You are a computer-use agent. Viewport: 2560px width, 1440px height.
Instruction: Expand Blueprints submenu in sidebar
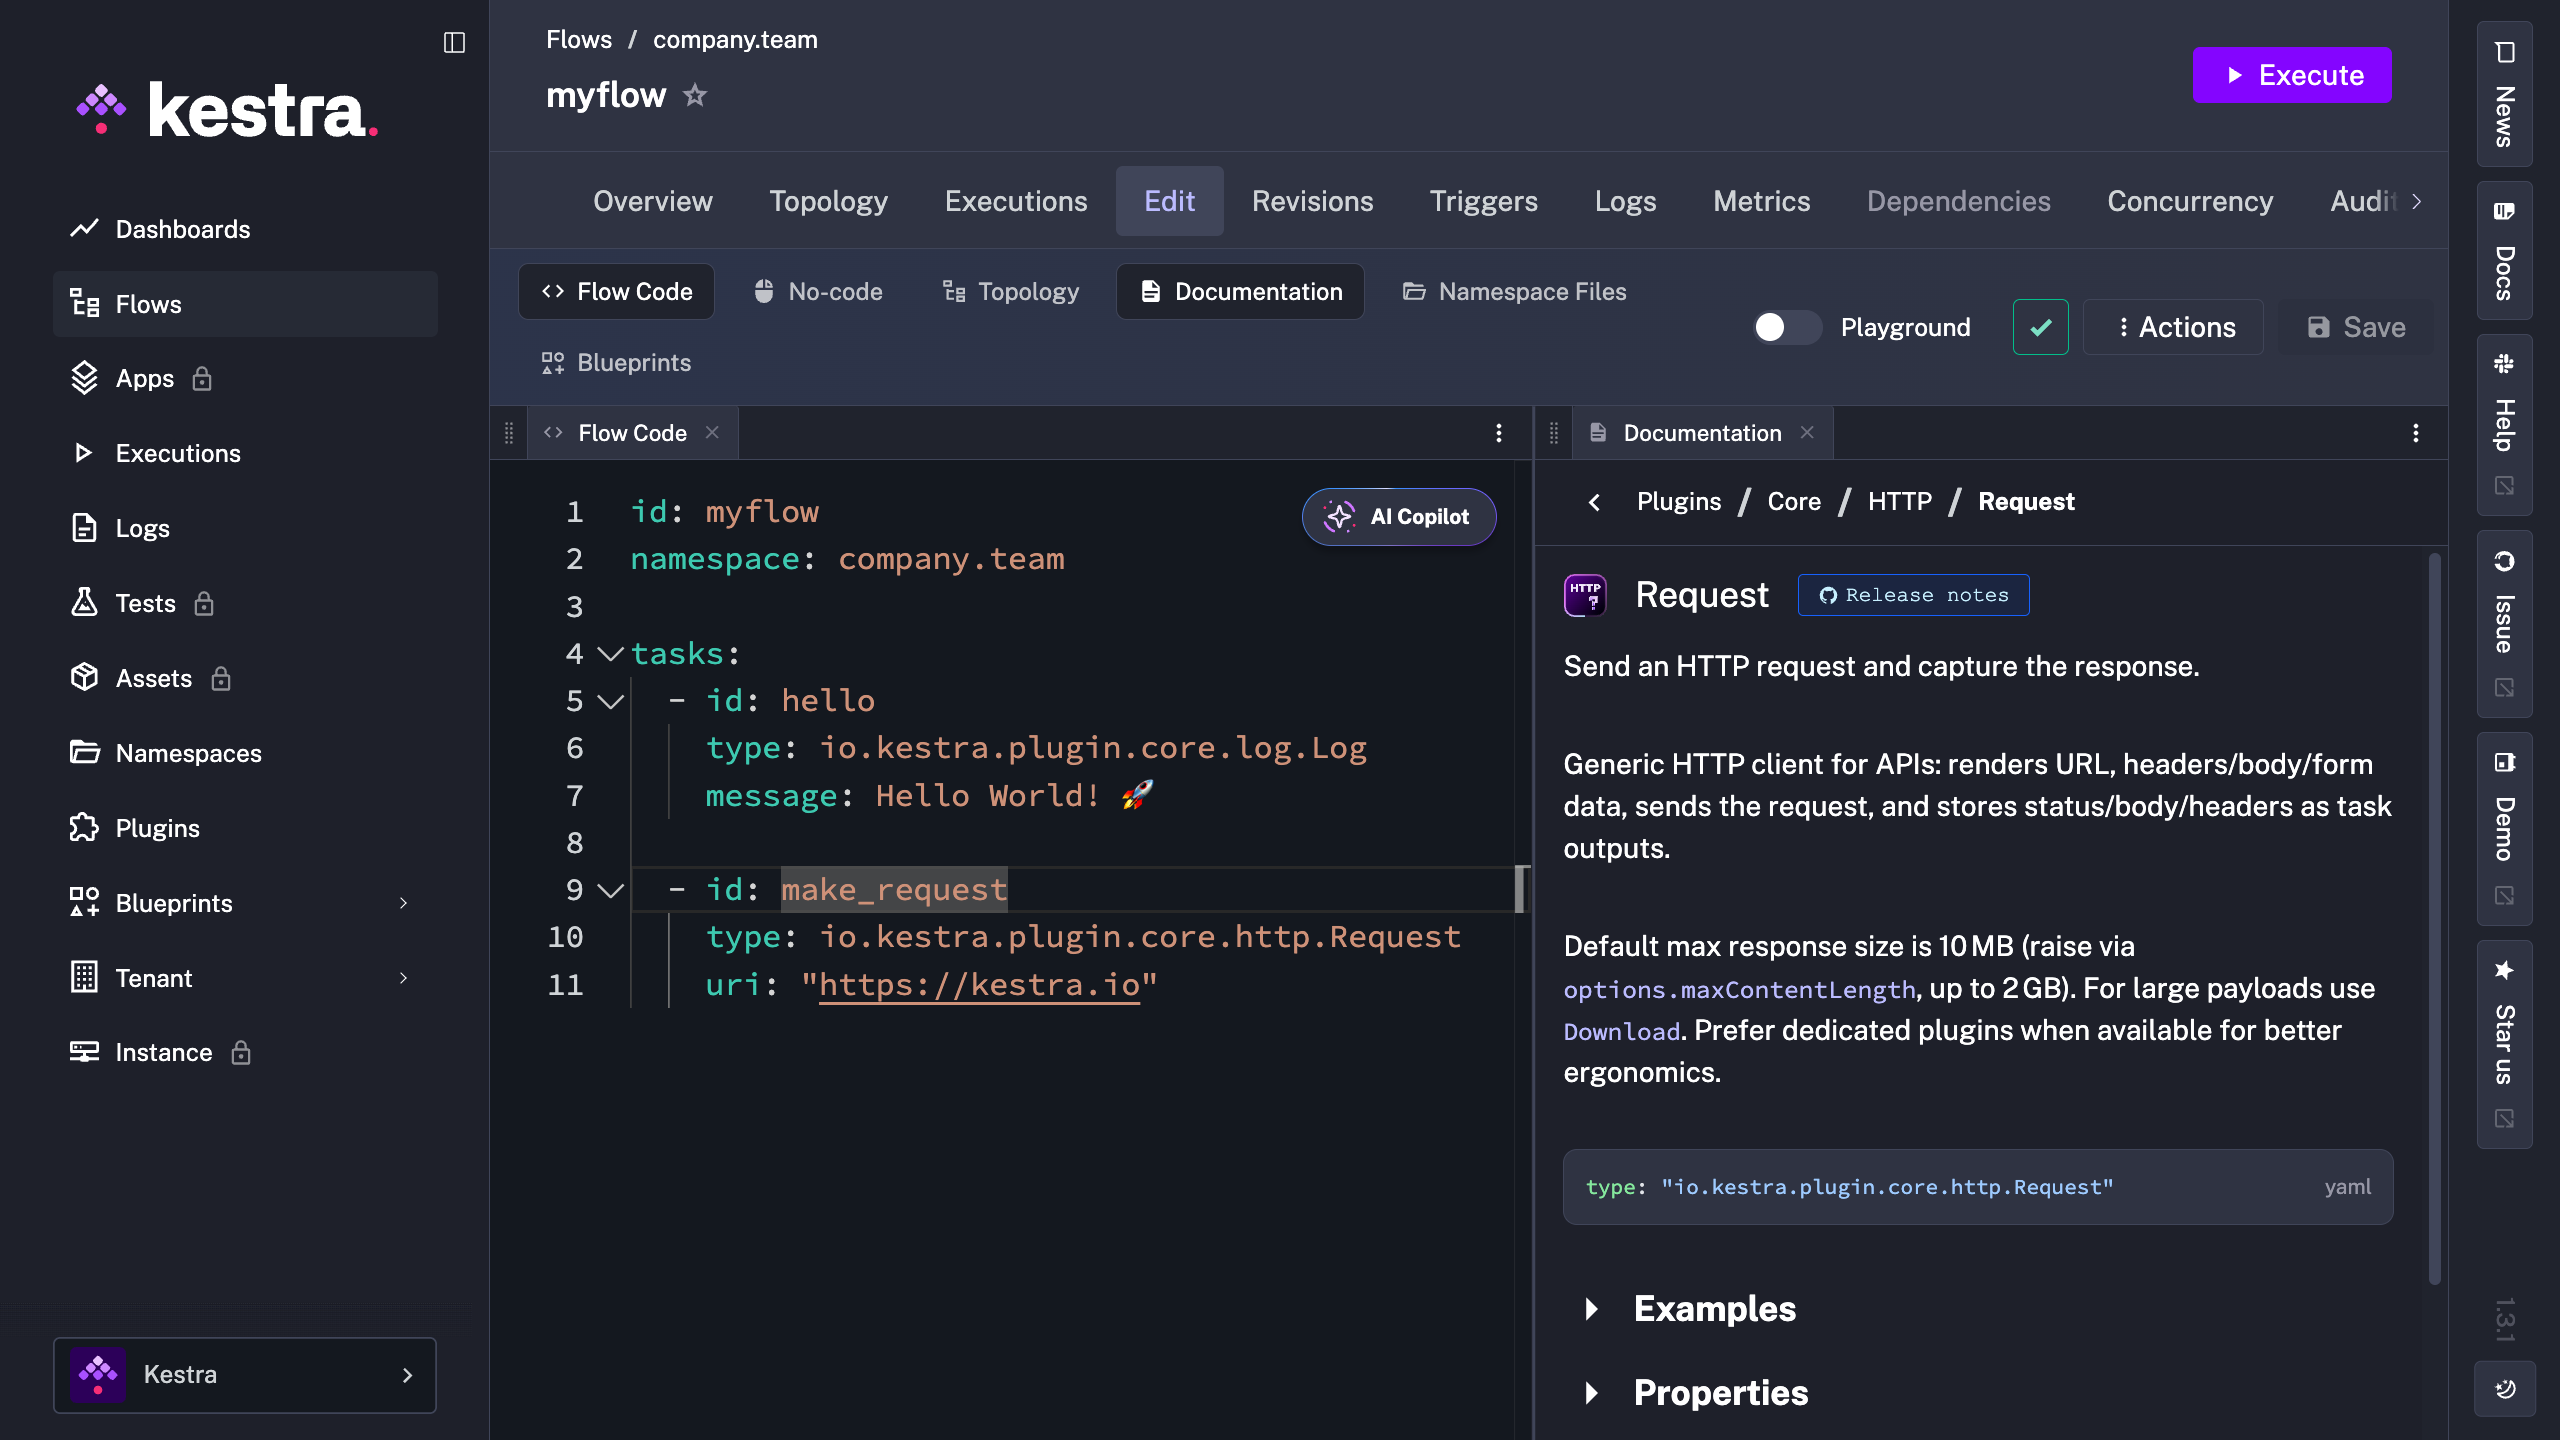tap(403, 903)
